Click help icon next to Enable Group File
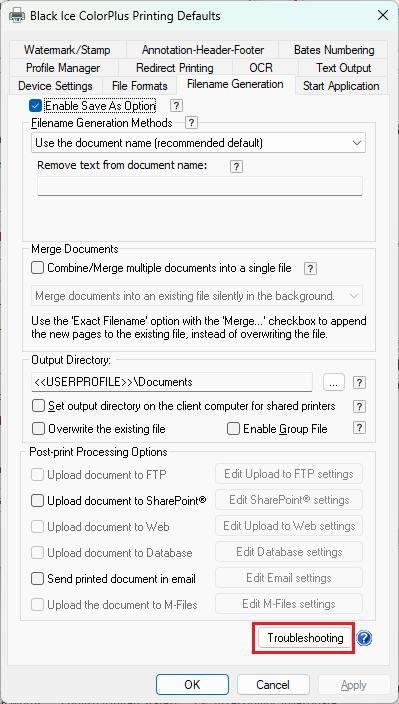Viewport: 399px width, 704px height. tap(359, 428)
